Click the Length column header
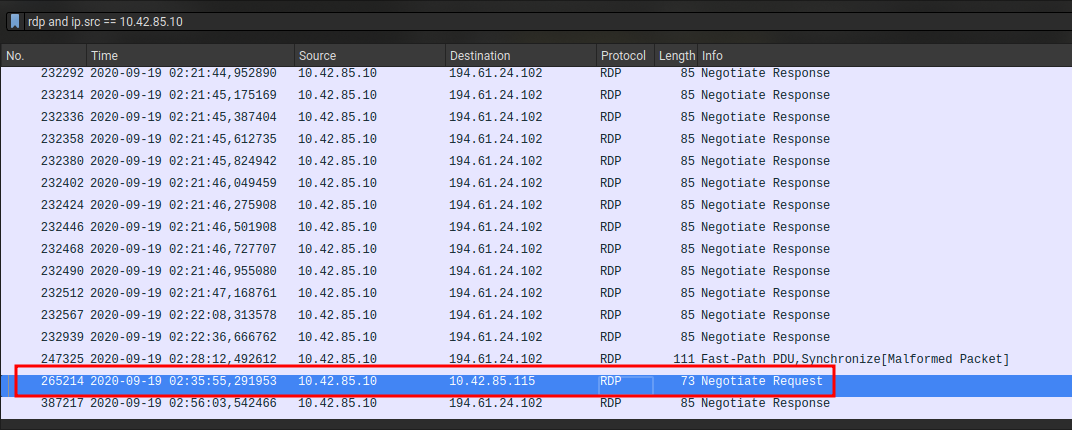Viewport: 1072px width, 430px height. point(676,56)
